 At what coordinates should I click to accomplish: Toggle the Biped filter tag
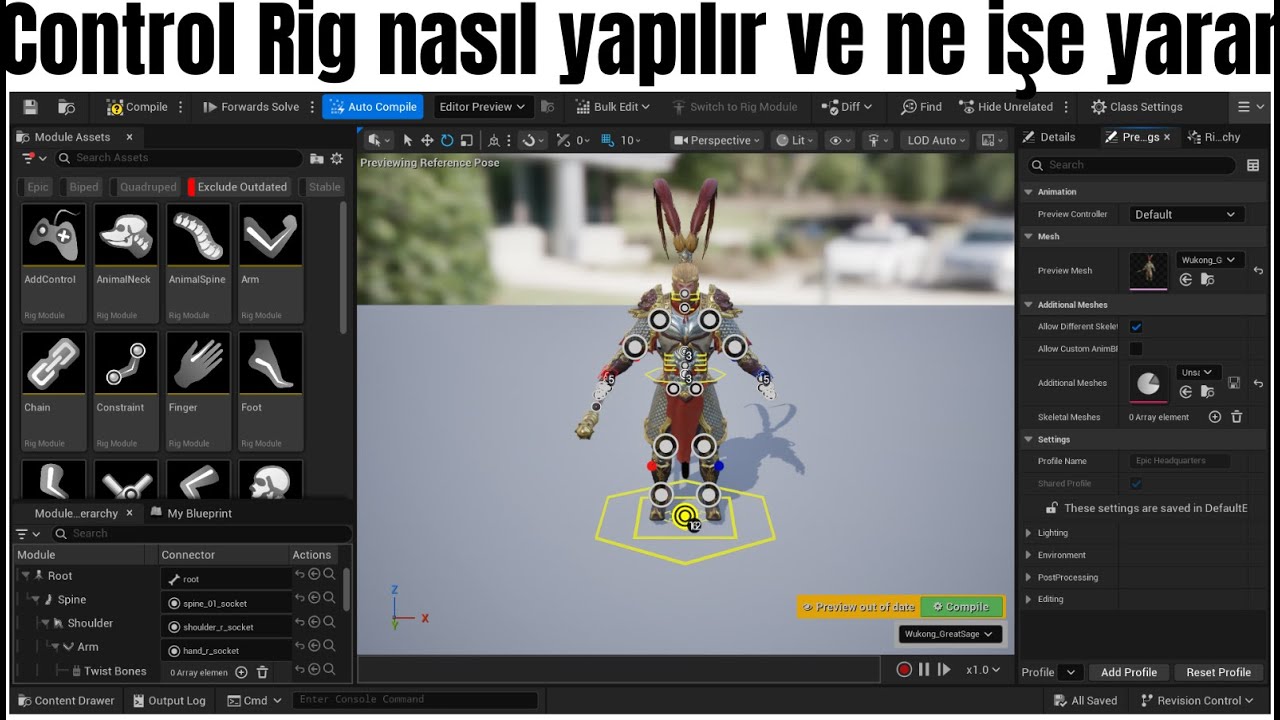coord(82,187)
